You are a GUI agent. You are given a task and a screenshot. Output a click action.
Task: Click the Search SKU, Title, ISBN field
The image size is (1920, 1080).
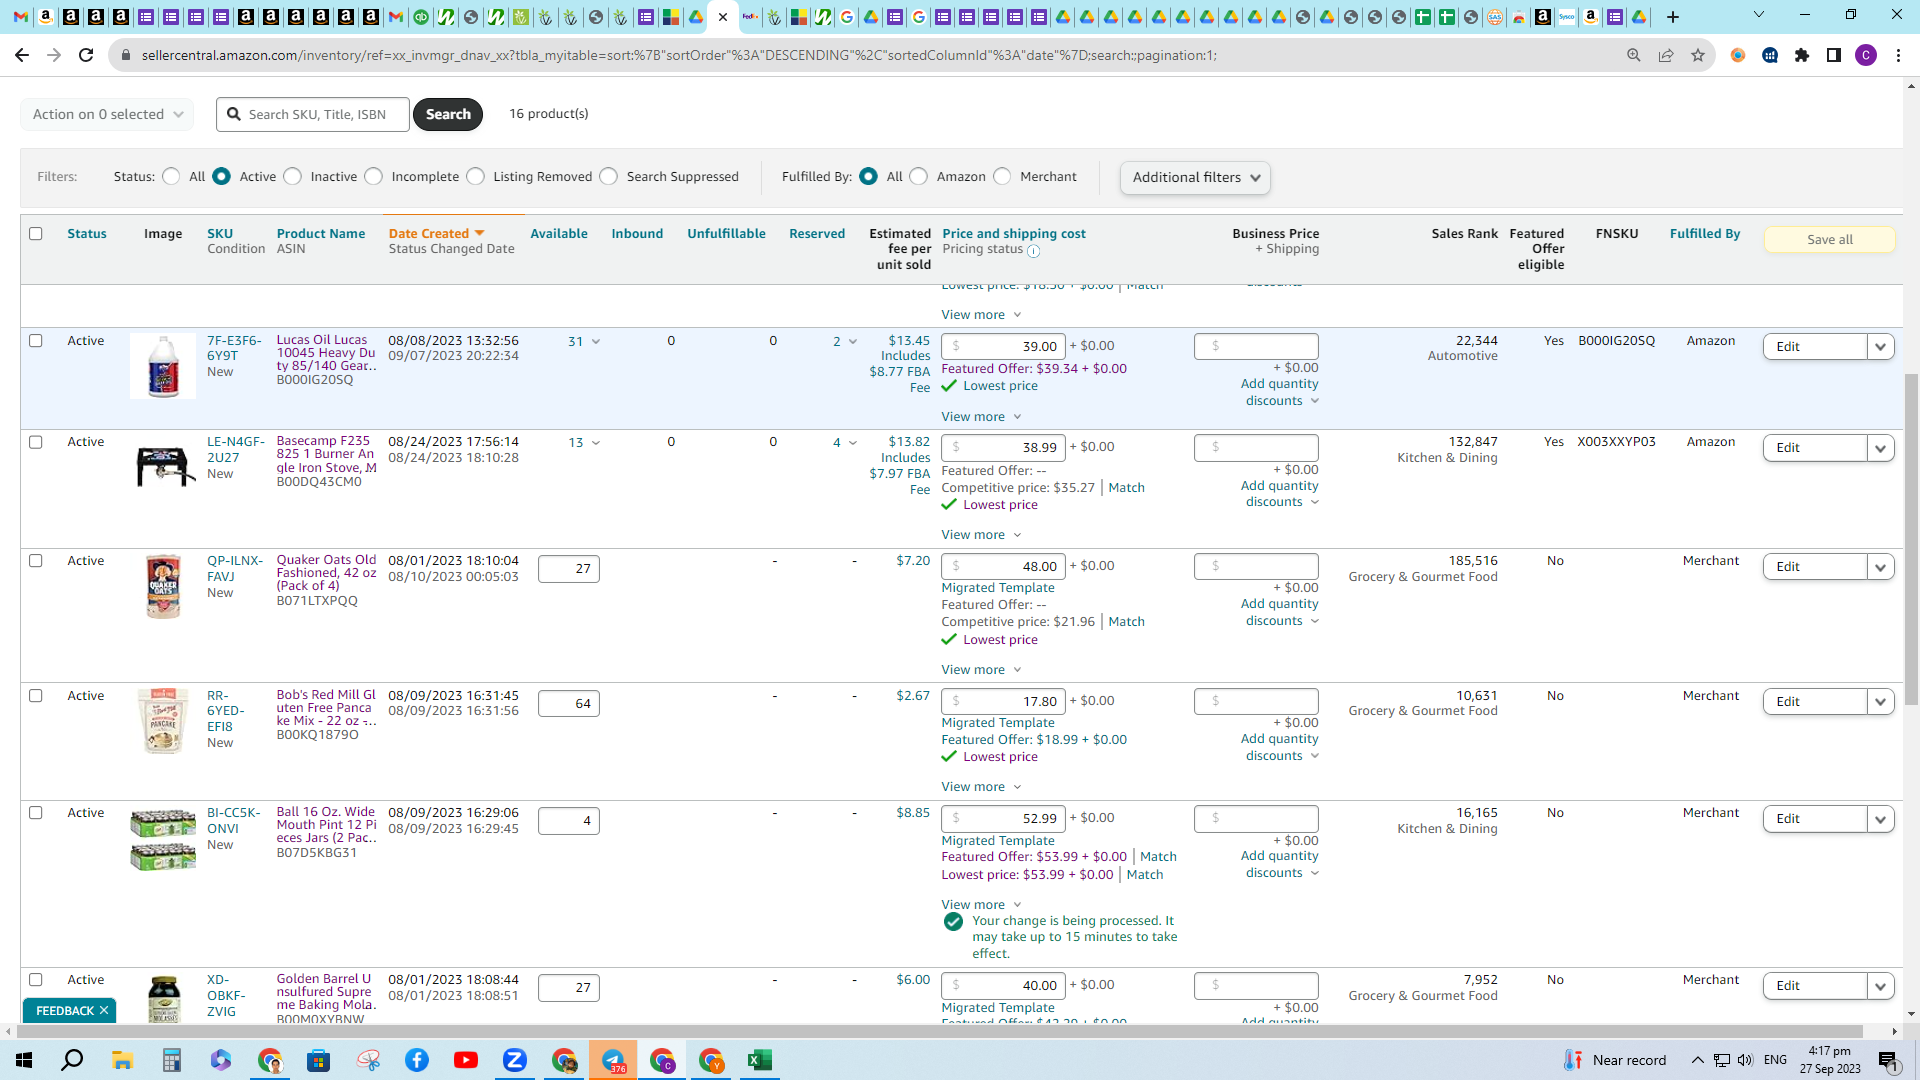[x=313, y=114]
